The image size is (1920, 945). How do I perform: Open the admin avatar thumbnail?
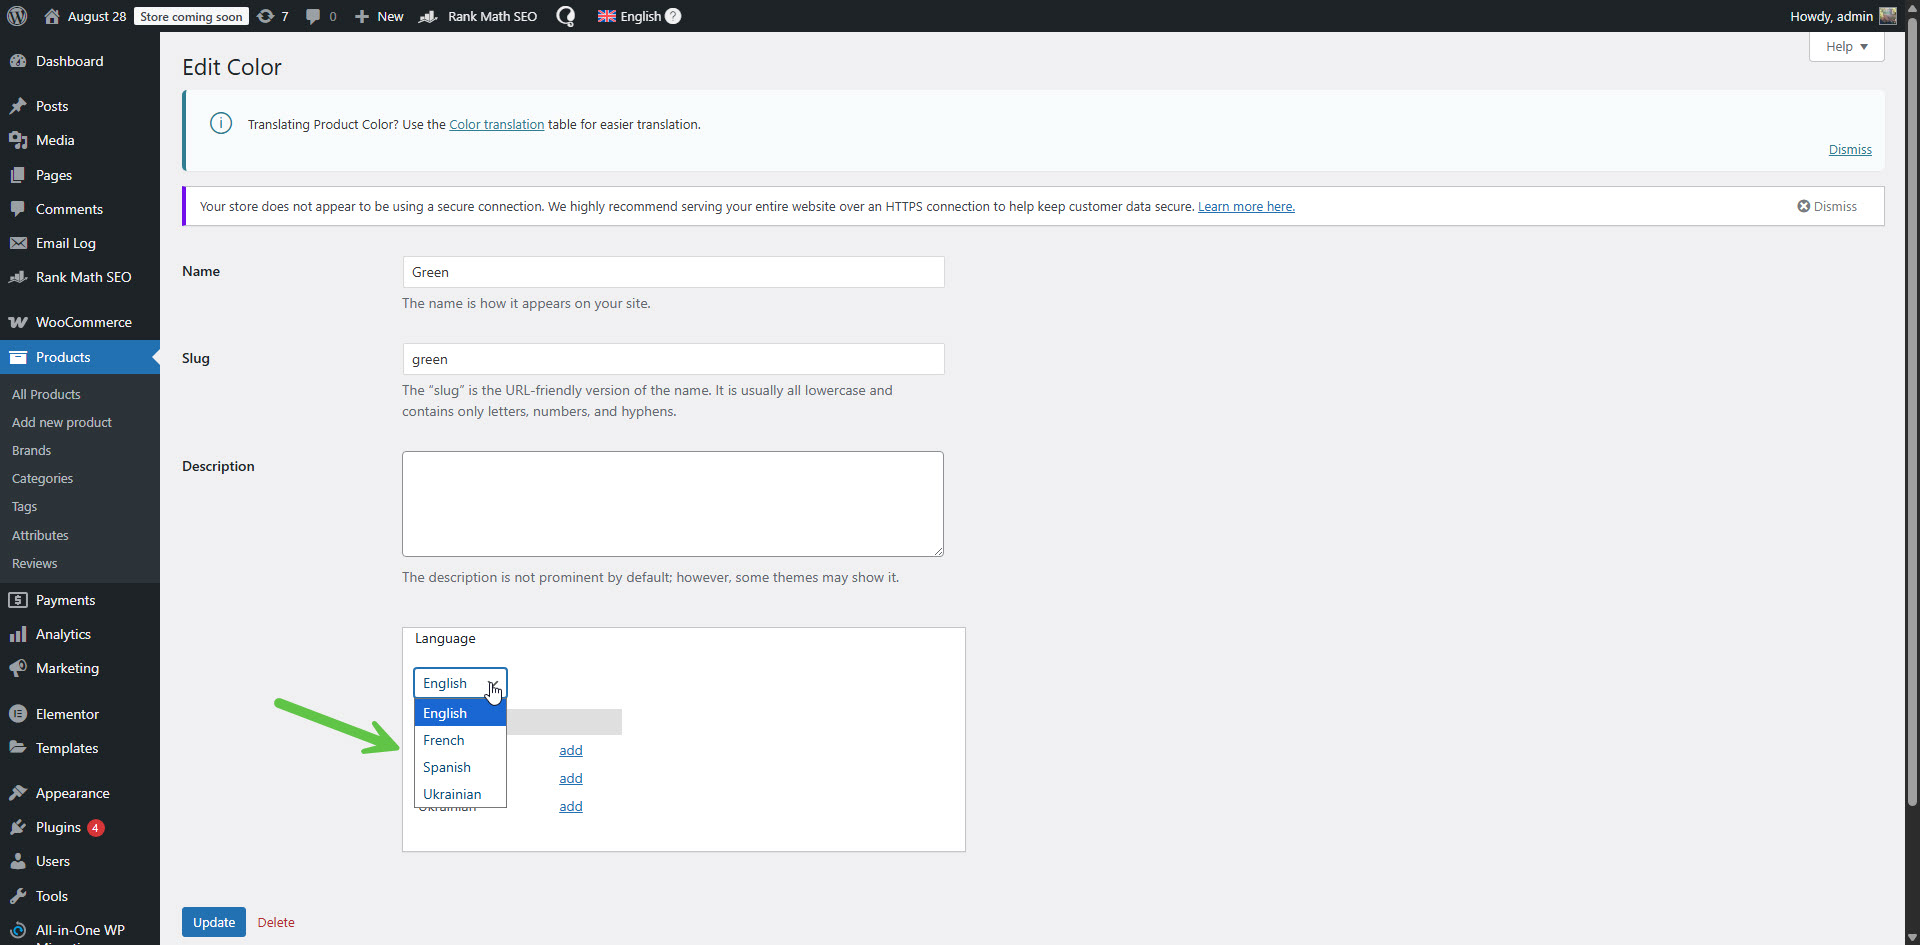1888,16
